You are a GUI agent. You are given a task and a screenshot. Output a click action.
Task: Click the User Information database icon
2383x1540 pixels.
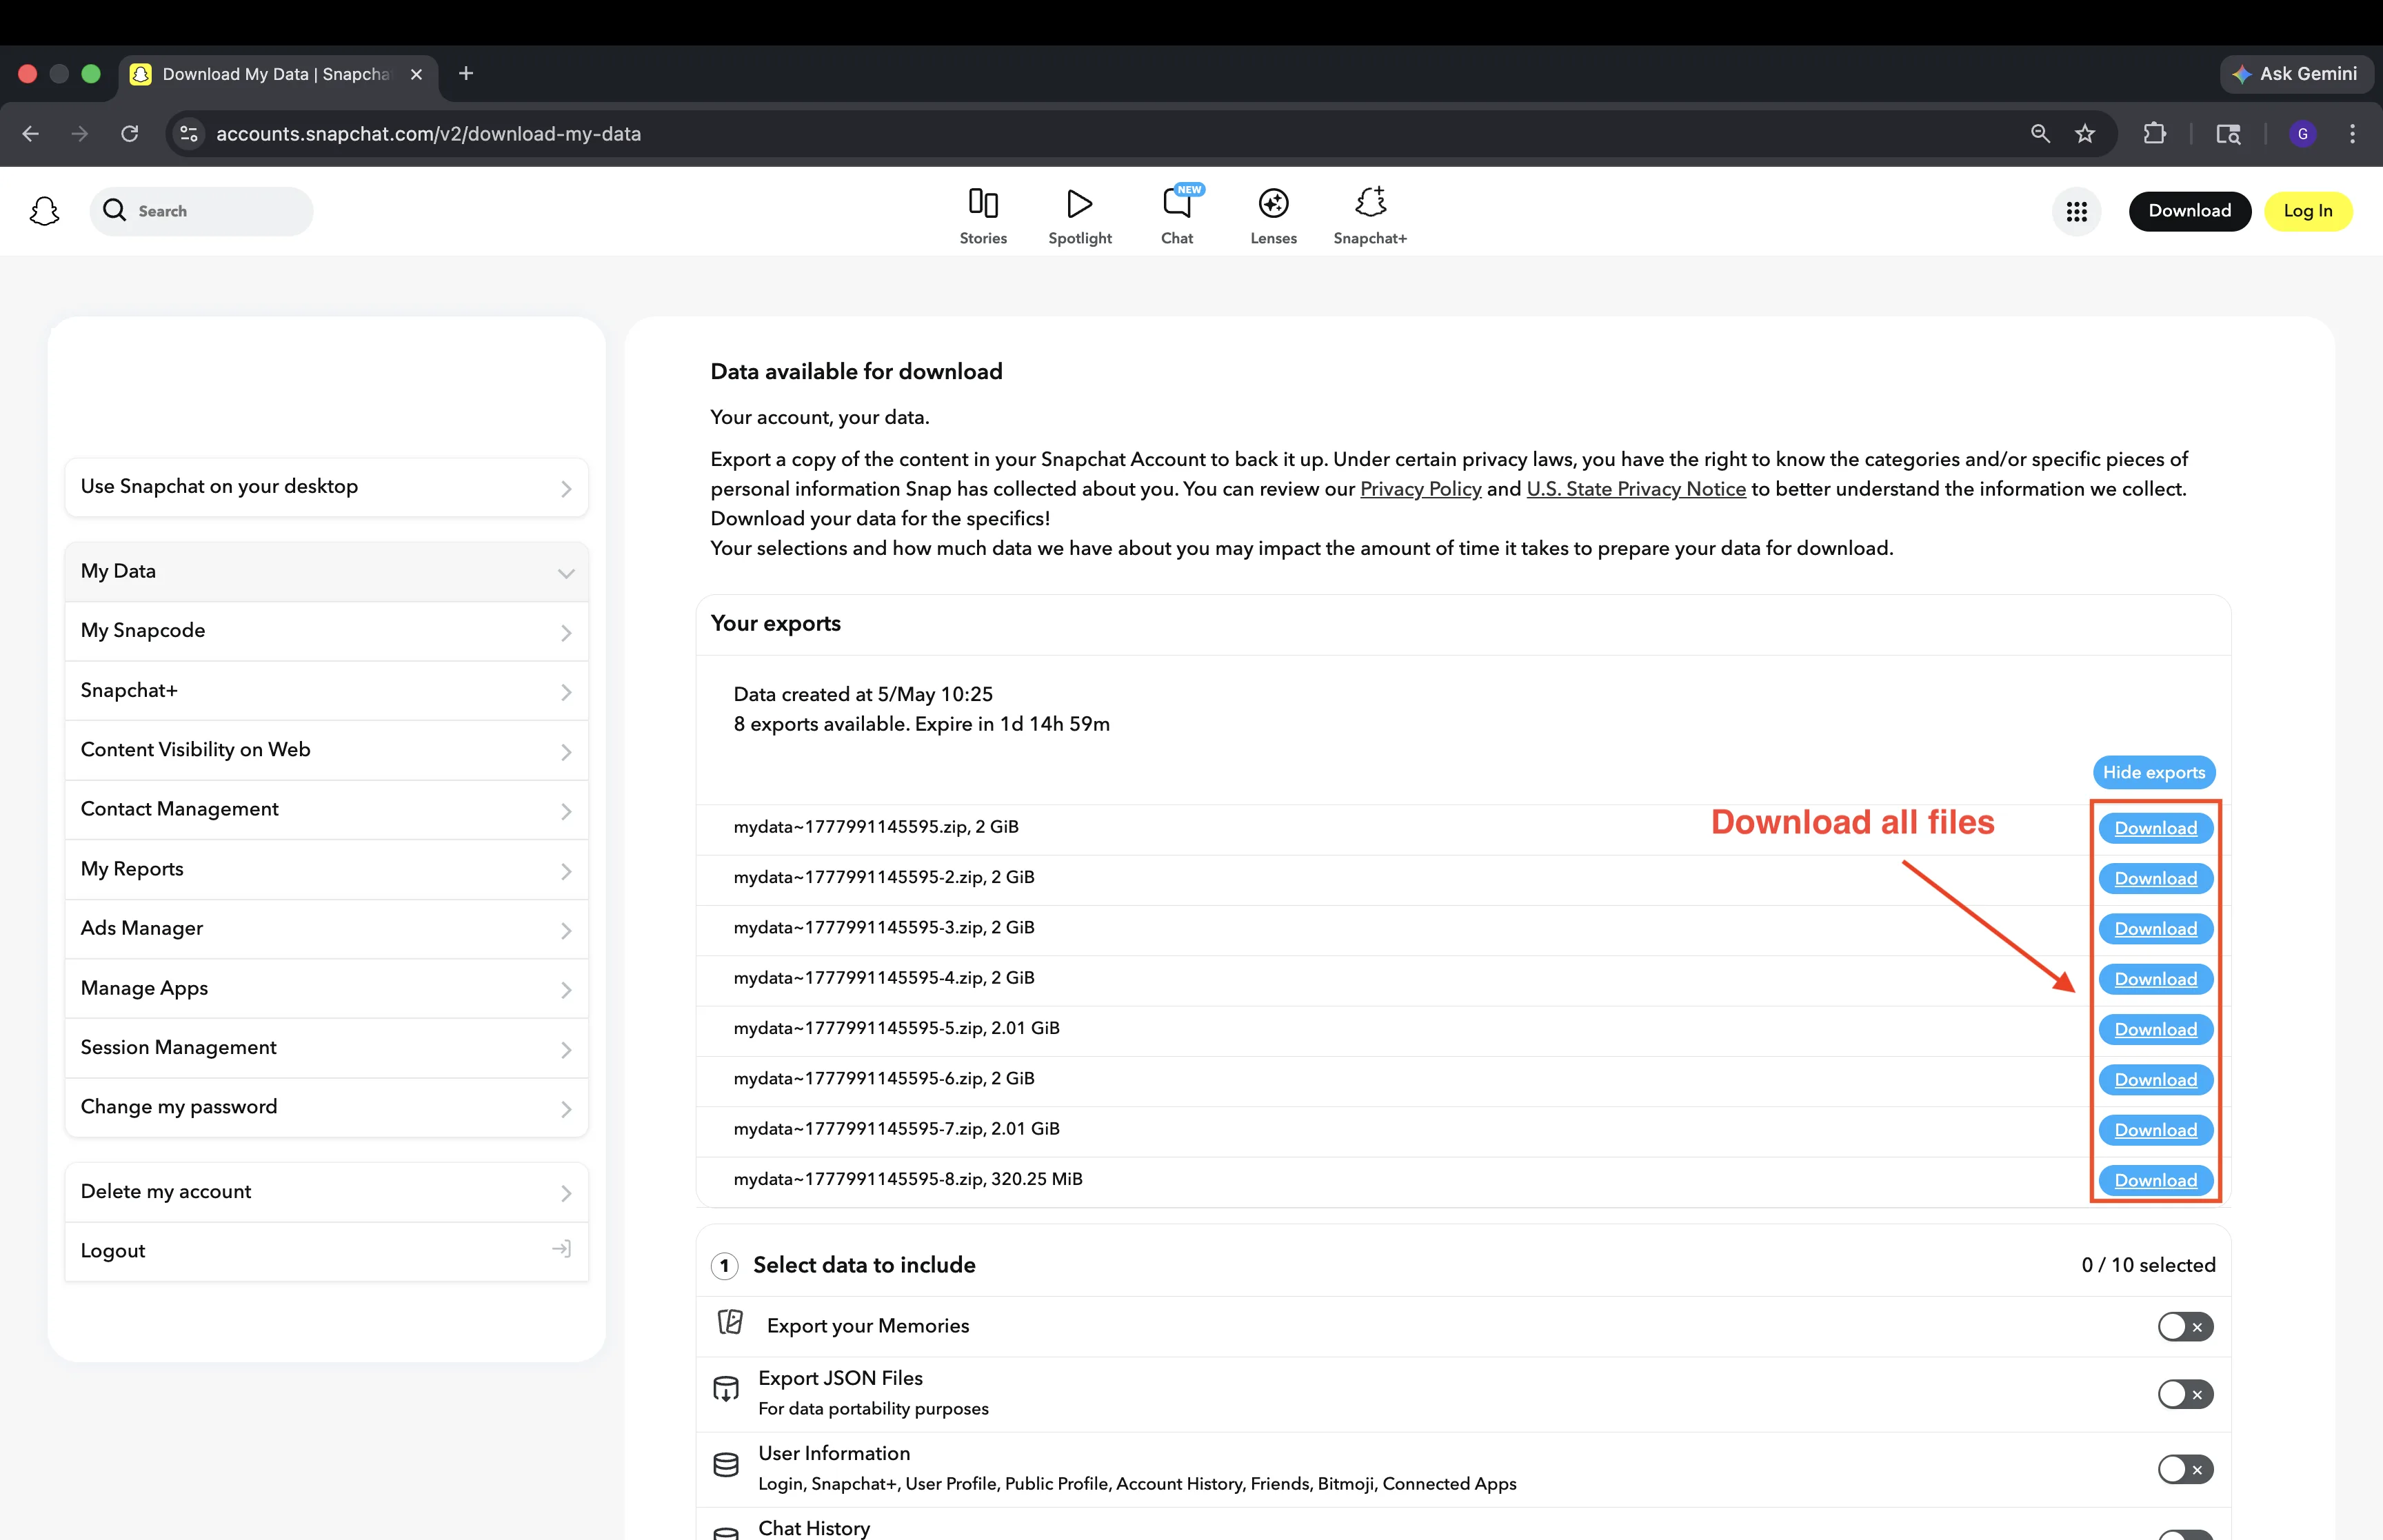[726, 1465]
